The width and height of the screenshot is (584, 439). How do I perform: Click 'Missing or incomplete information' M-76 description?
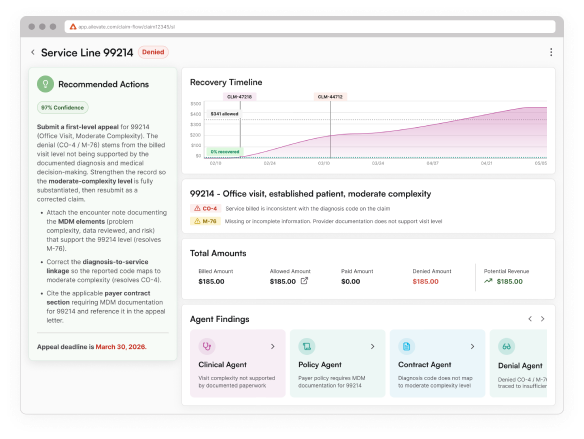[333, 221]
